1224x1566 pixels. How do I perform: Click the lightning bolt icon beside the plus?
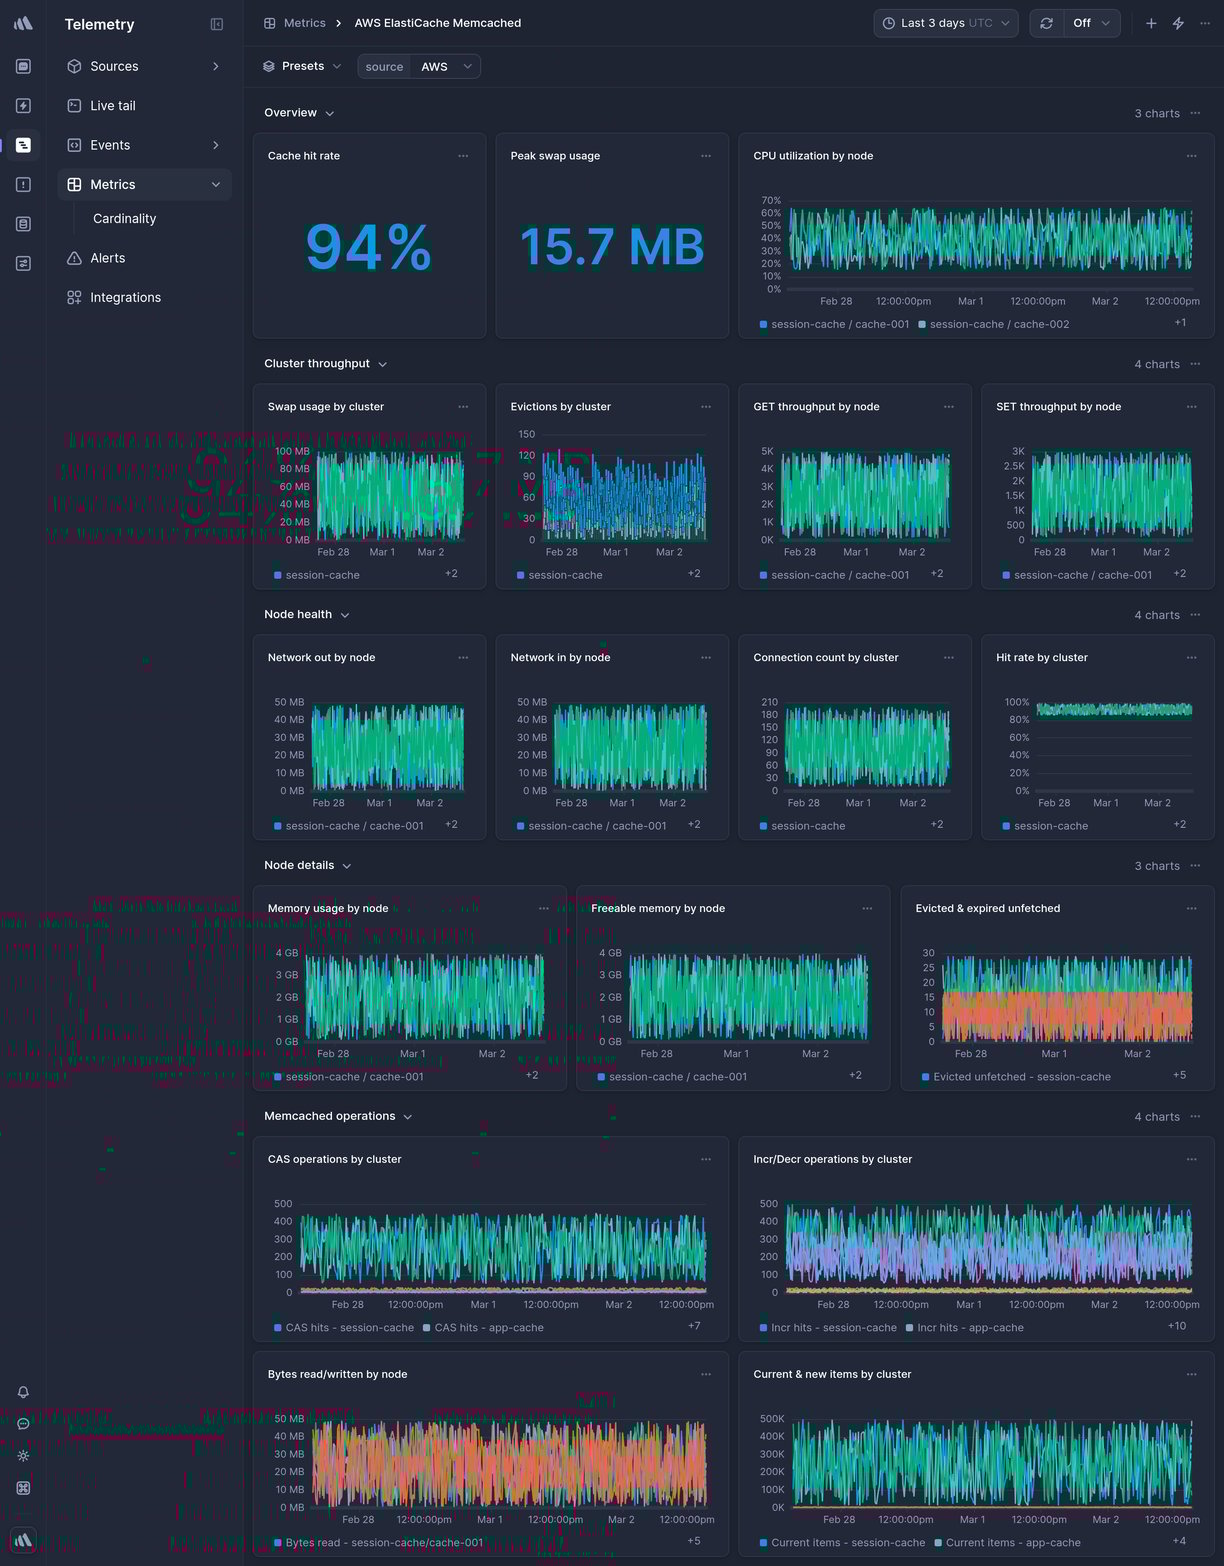pos(1178,22)
